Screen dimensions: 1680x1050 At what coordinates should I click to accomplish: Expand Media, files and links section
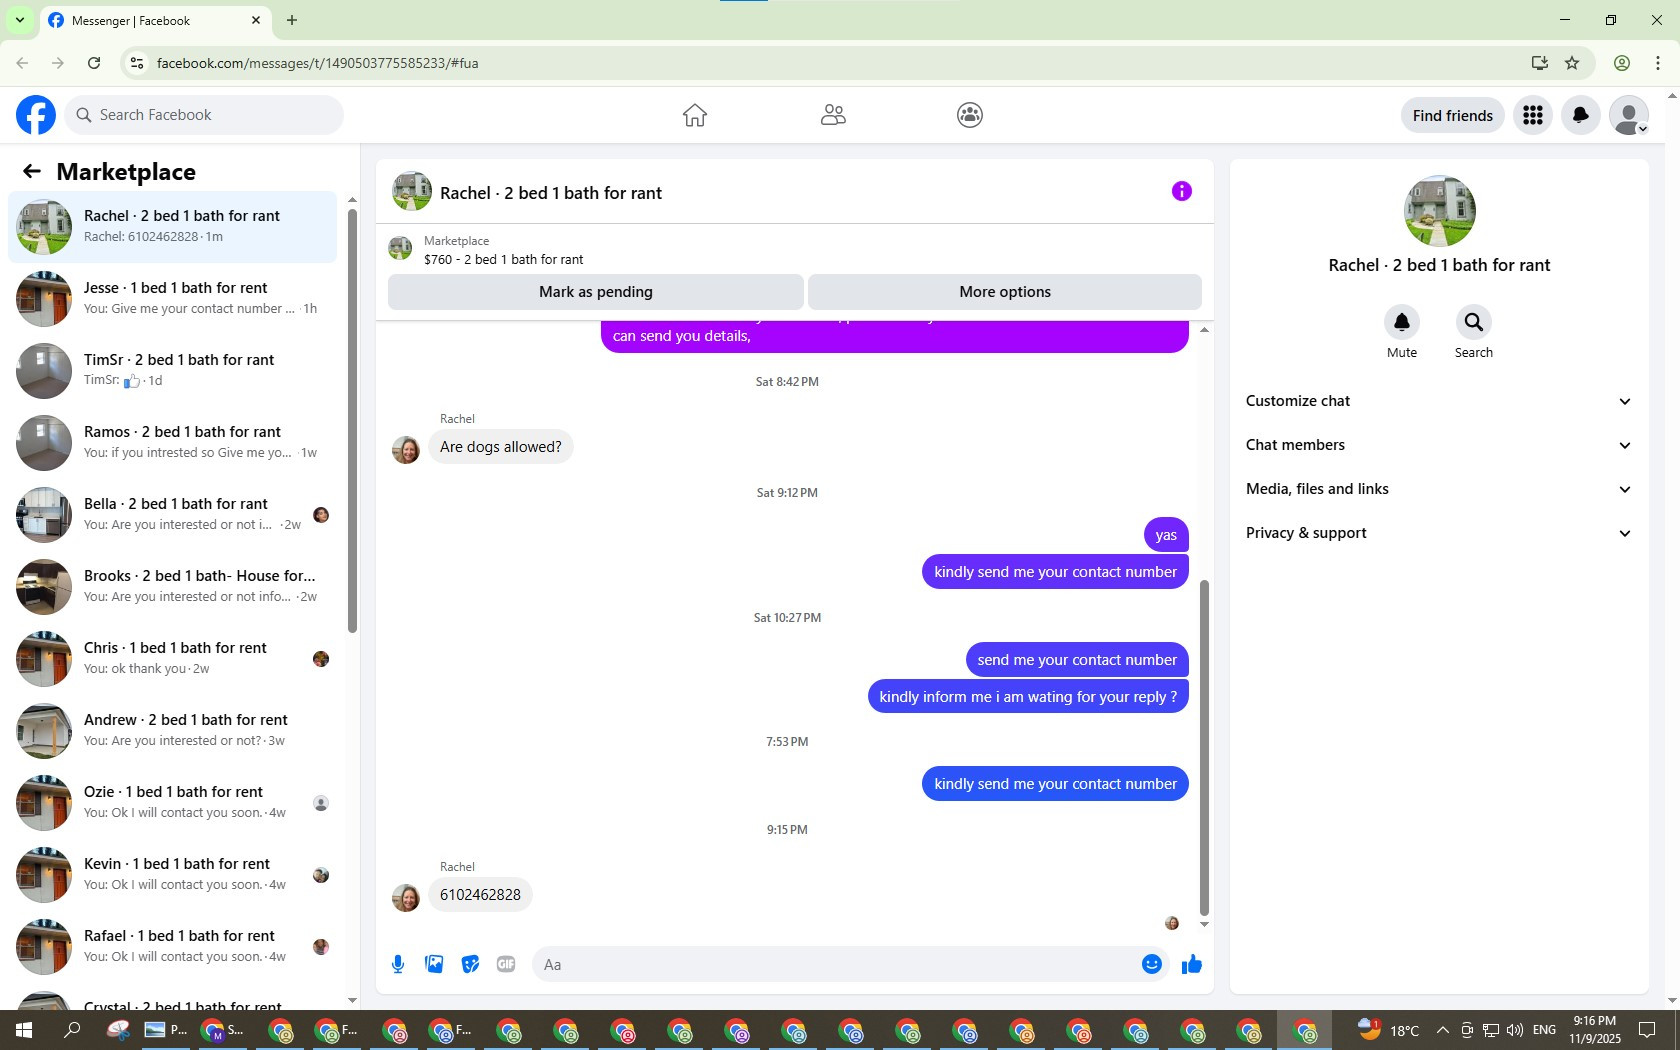(x=1439, y=489)
